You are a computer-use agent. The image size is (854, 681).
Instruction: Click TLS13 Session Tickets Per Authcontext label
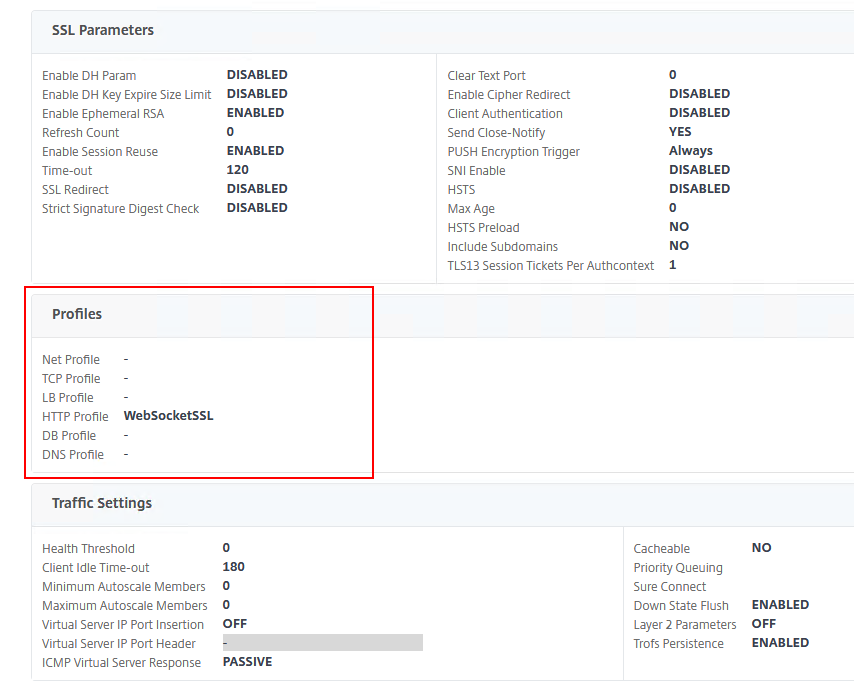(x=551, y=266)
